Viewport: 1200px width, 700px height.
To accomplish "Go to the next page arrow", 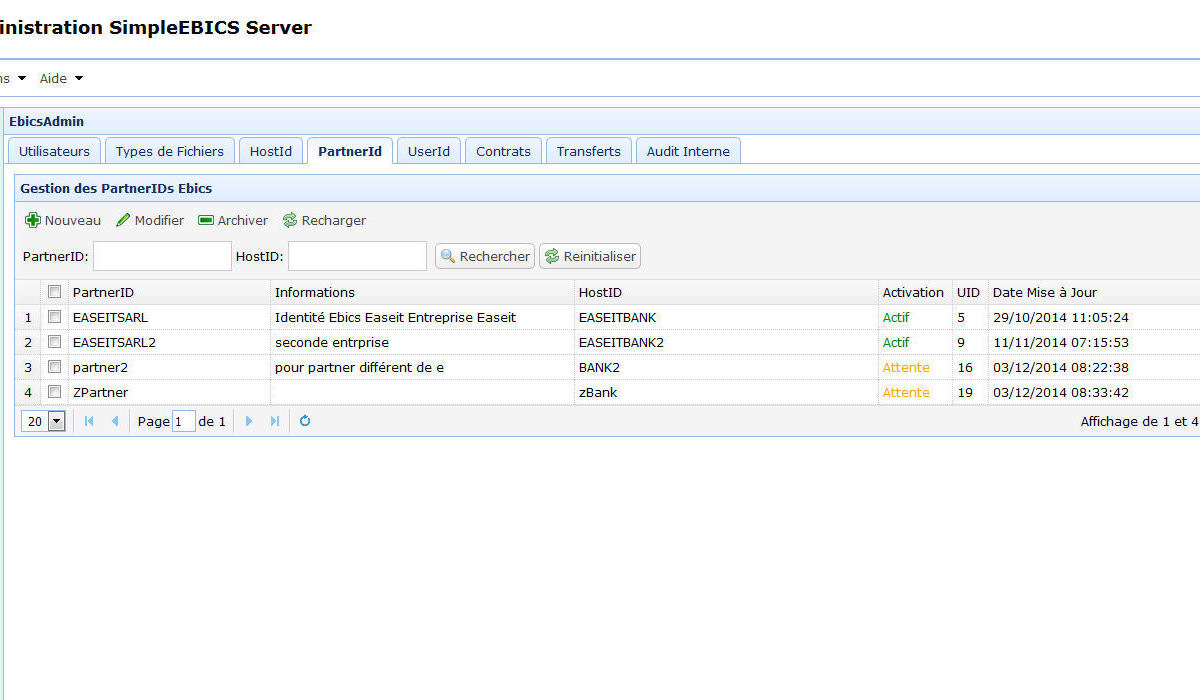I will coord(249,421).
